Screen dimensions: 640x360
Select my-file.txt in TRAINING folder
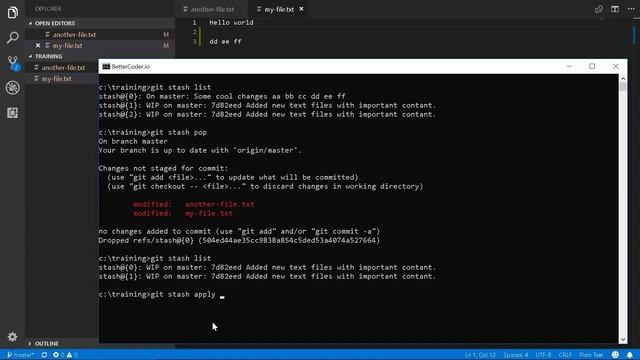point(56,78)
